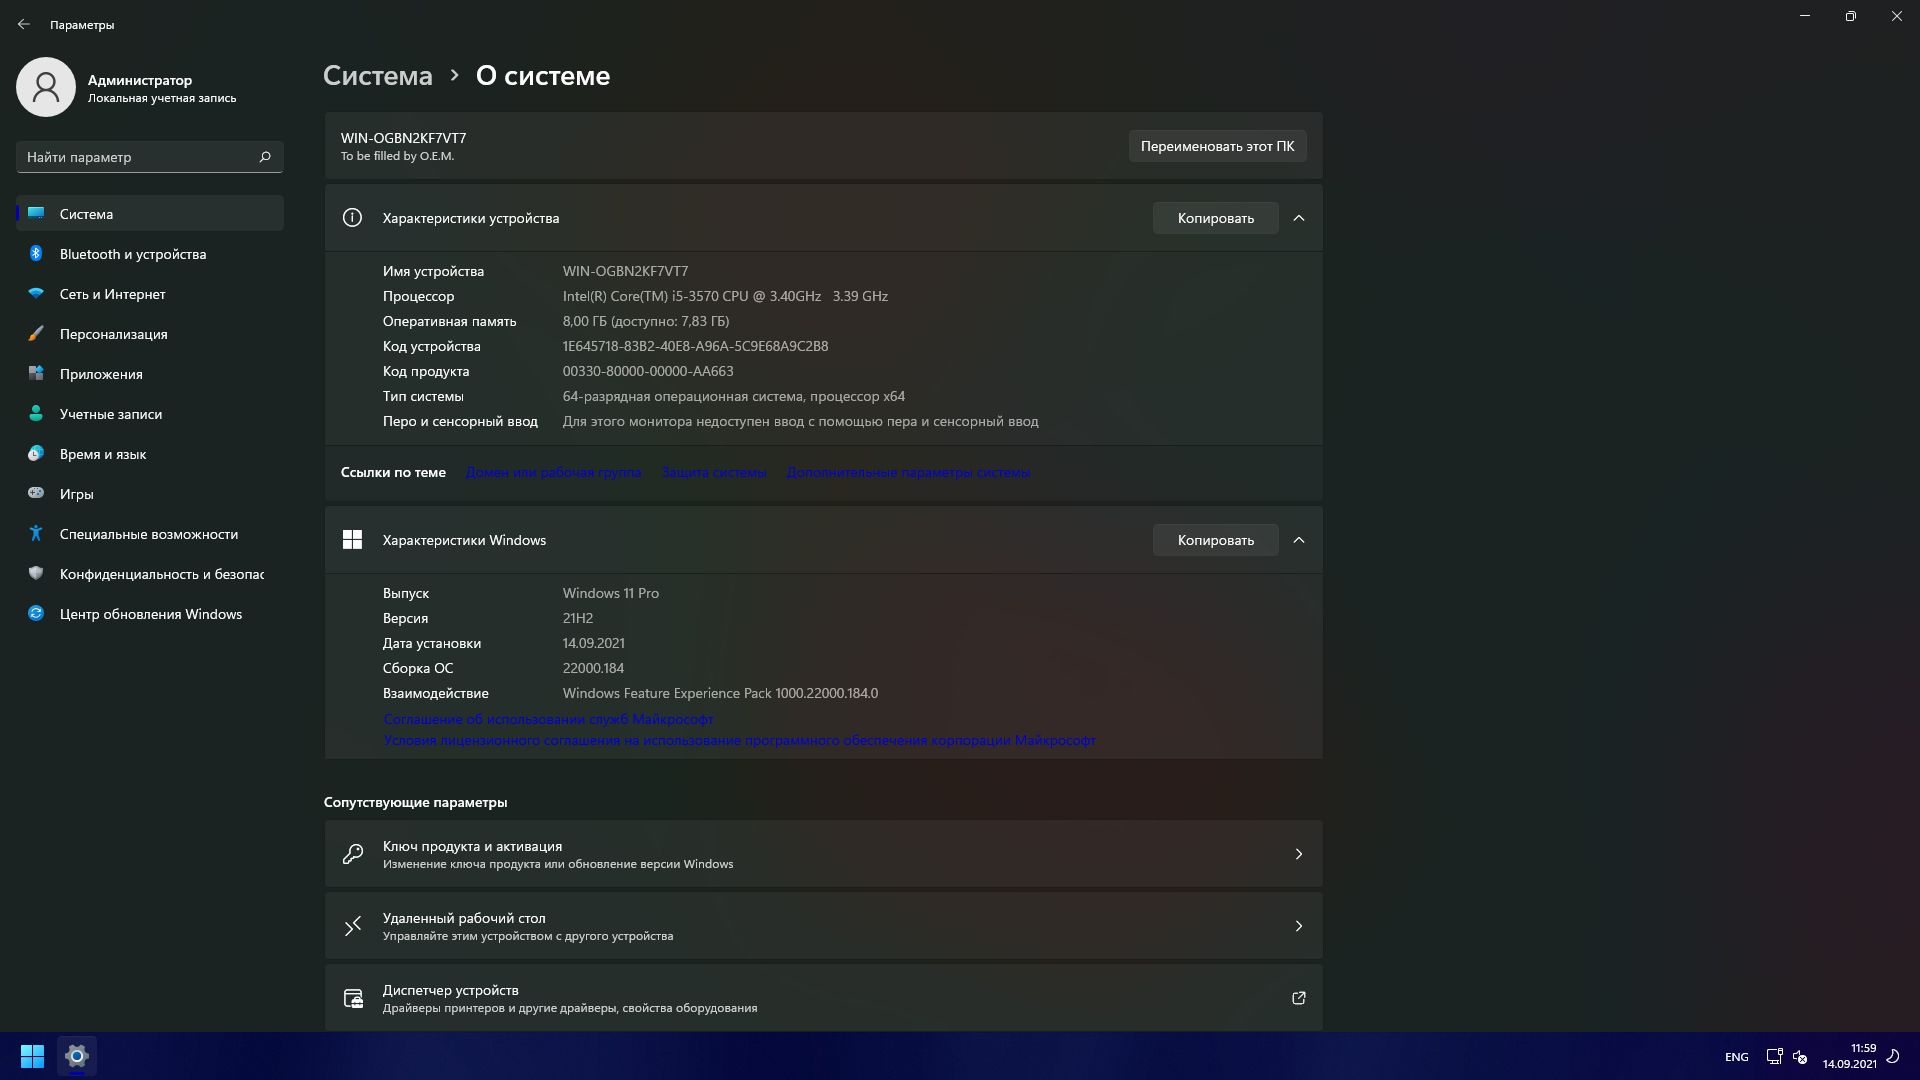
Task: Click the product code 00330-80000-00000-AA663
Action: [x=648, y=371]
